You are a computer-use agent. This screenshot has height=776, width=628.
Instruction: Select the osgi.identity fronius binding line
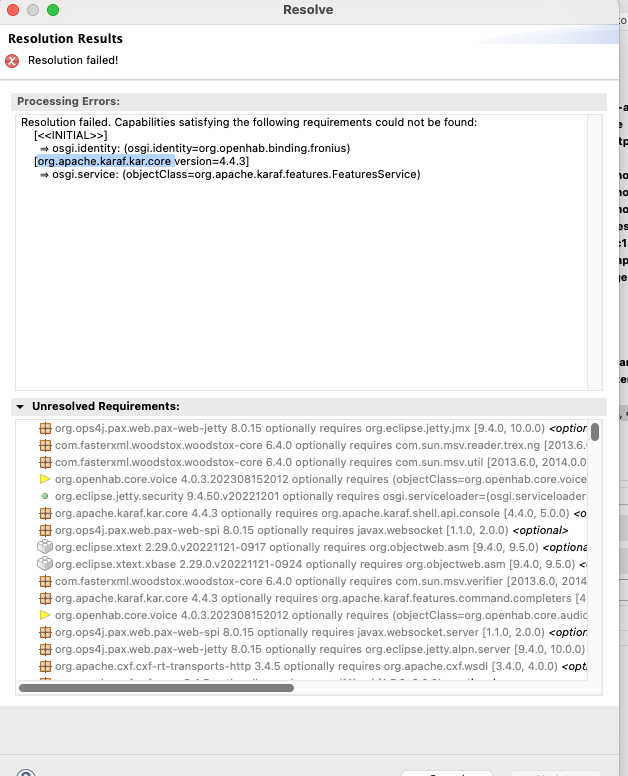pyautogui.click(x=200, y=147)
